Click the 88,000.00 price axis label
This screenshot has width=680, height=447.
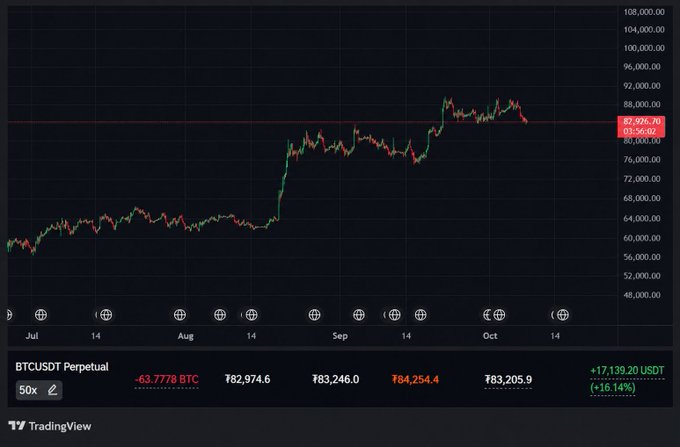click(642, 104)
